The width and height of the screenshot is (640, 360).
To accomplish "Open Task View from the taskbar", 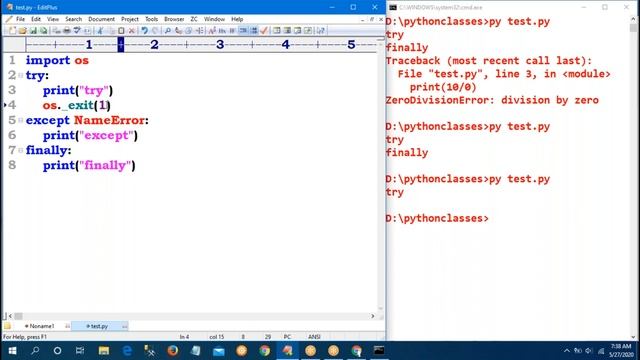I will [x=80, y=351].
